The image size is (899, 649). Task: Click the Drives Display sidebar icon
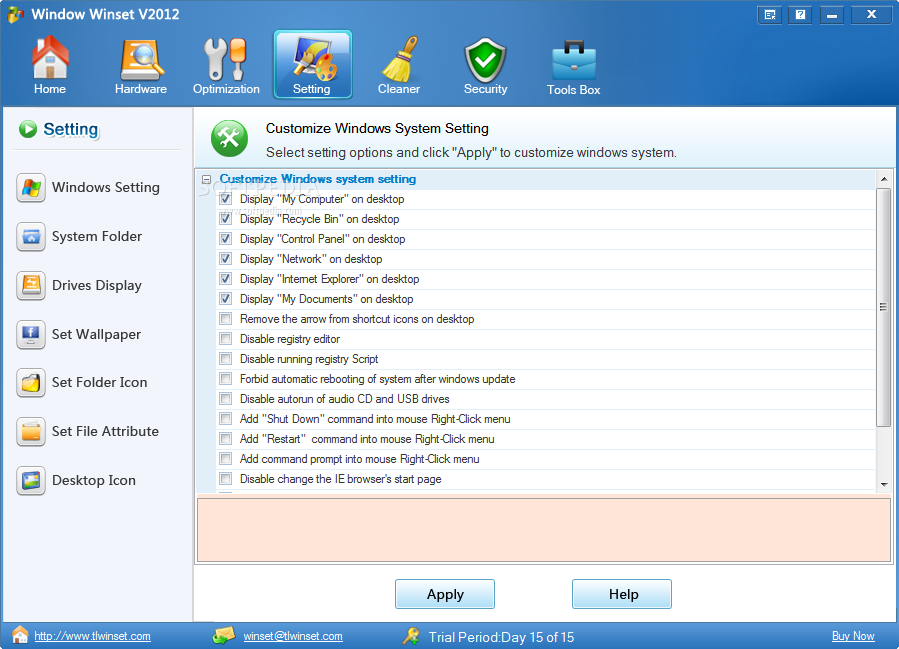pyautogui.click(x=31, y=285)
